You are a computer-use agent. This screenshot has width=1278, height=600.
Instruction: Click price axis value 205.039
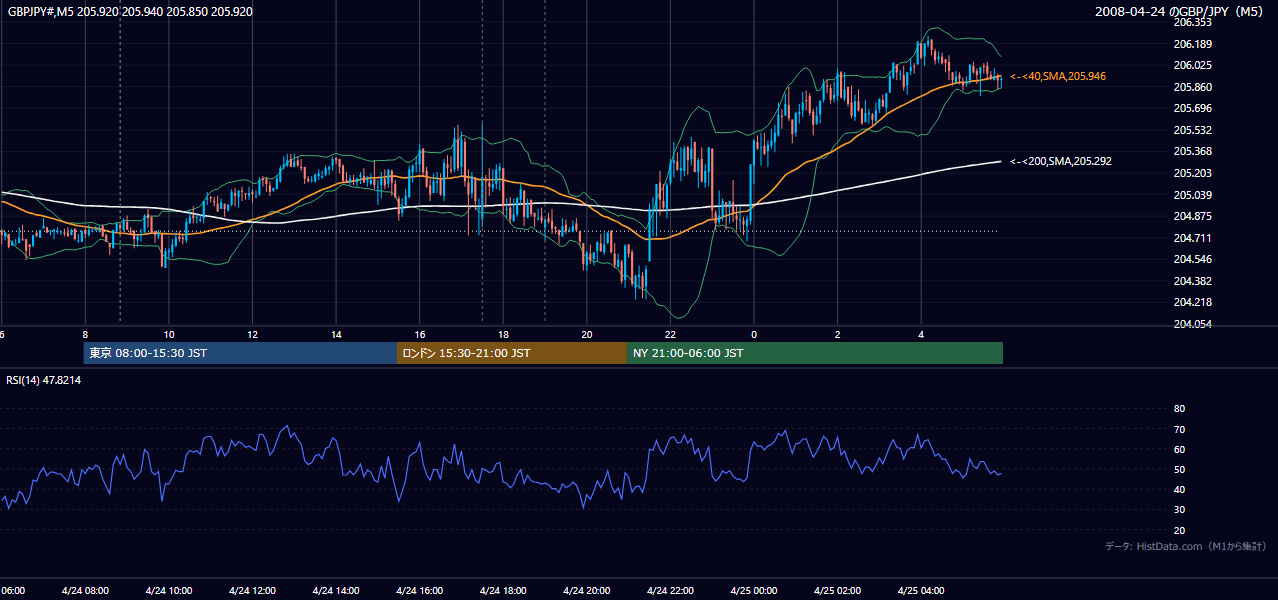(1192, 195)
